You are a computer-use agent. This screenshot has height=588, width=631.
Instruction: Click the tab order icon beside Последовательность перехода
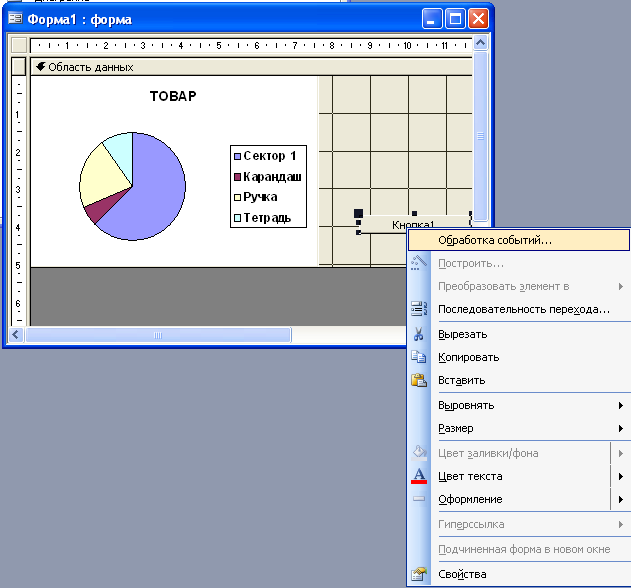pos(419,309)
